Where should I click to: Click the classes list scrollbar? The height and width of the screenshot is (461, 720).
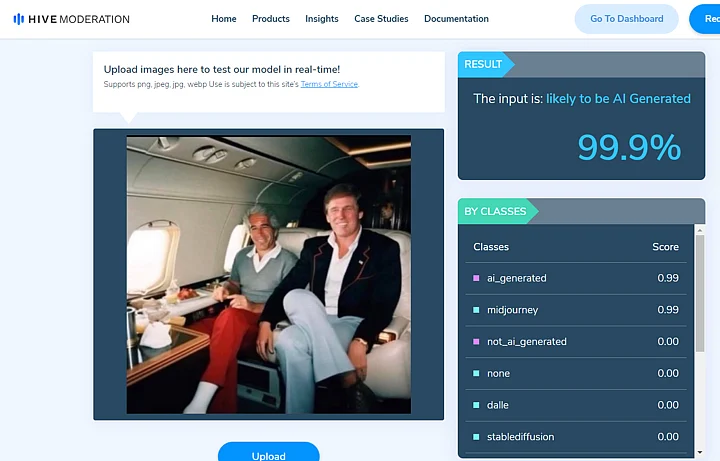click(x=698, y=300)
